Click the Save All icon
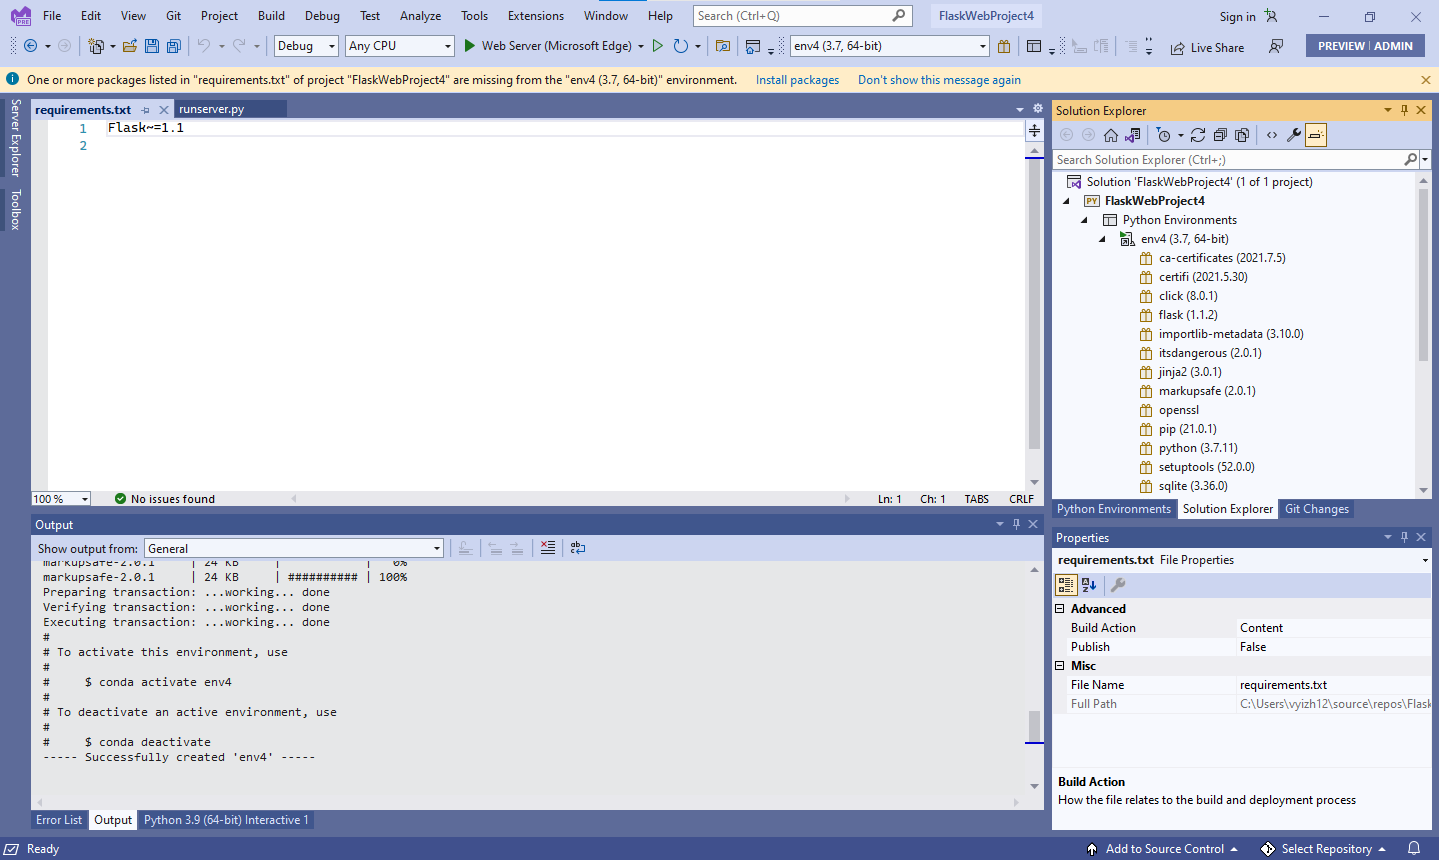The image size is (1439, 860). [174, 46]
